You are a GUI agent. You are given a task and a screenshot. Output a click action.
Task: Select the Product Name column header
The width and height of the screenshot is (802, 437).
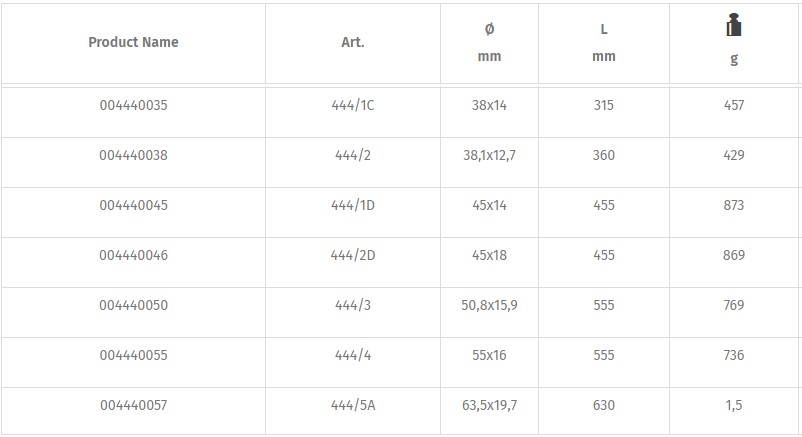(133, 42)
